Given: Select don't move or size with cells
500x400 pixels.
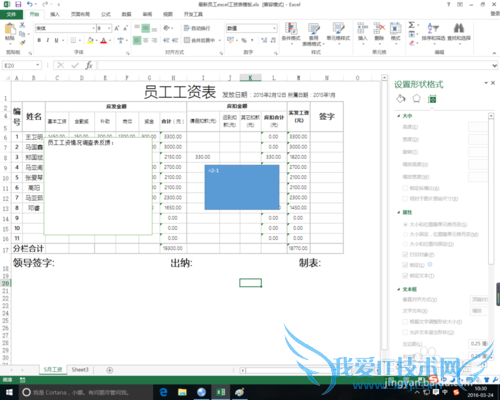Looking at the screenshot, I should pyautogui.click(x=406, y=244).
